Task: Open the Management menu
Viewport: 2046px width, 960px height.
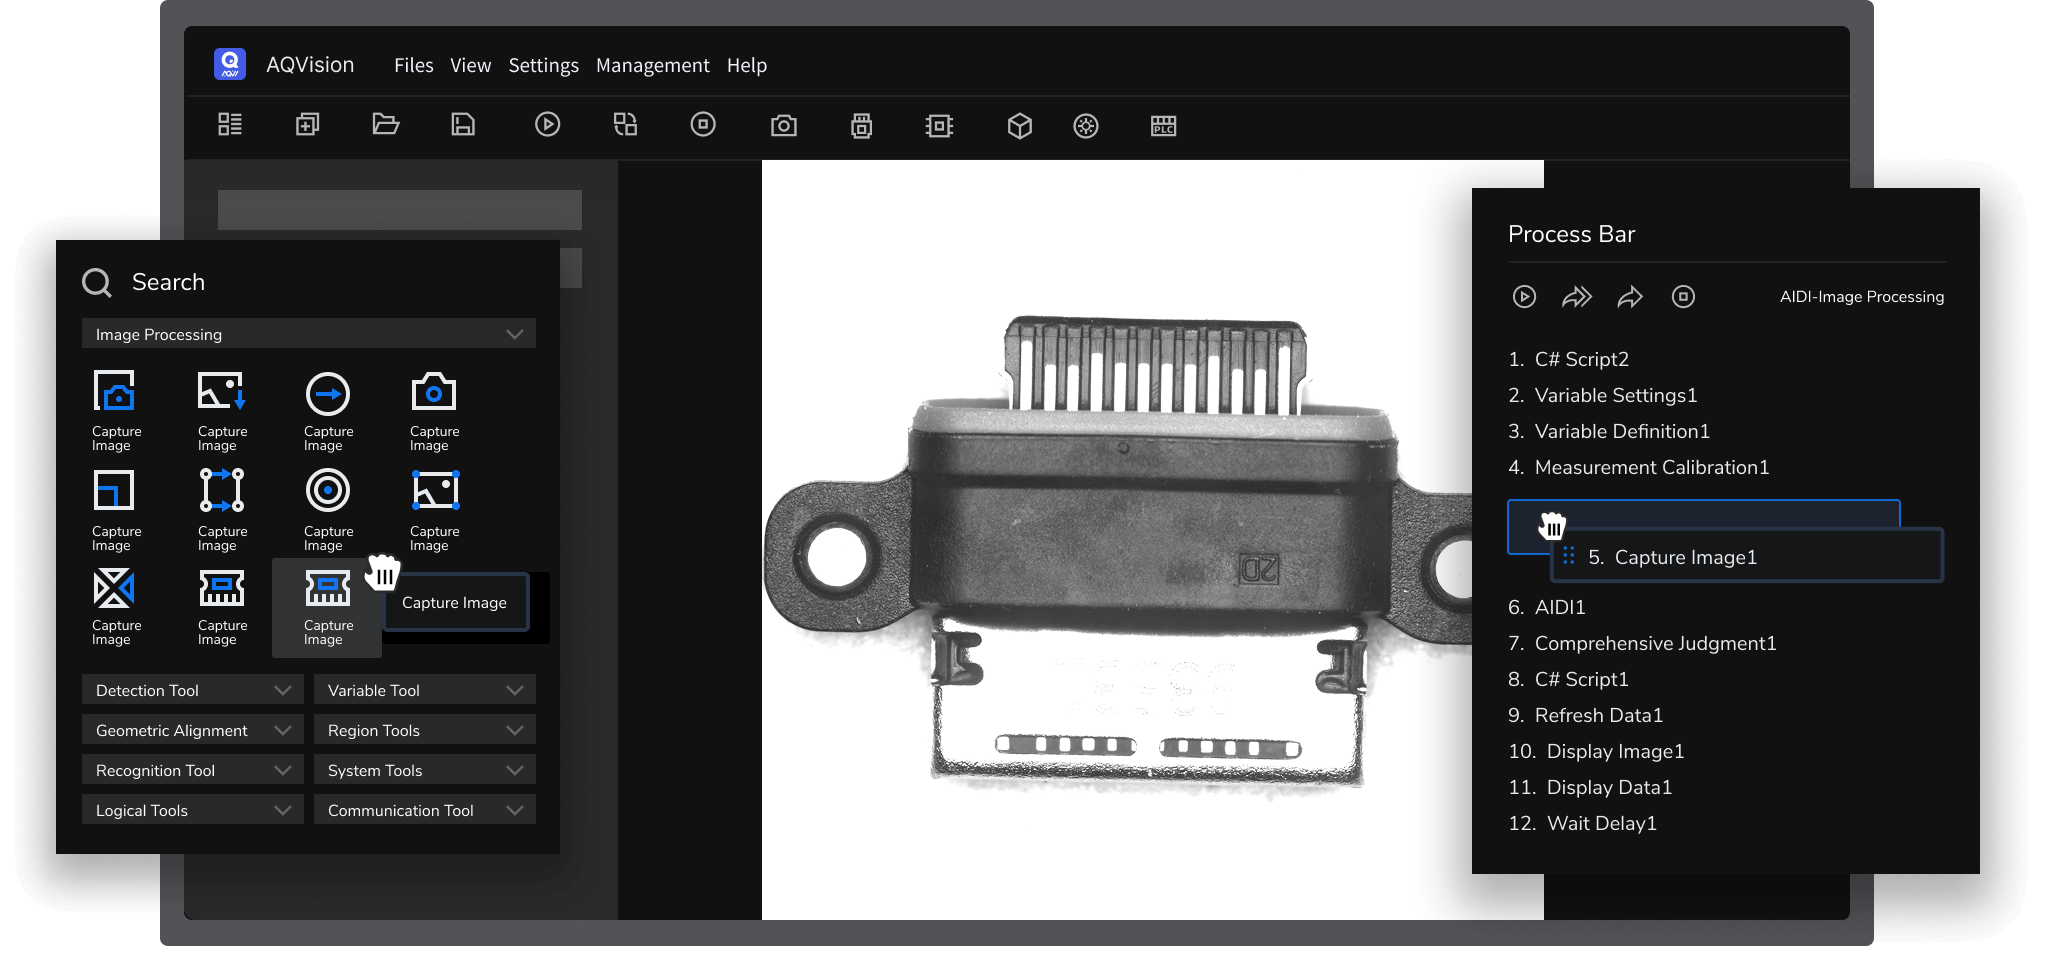Action: click(x=652, y=65)
